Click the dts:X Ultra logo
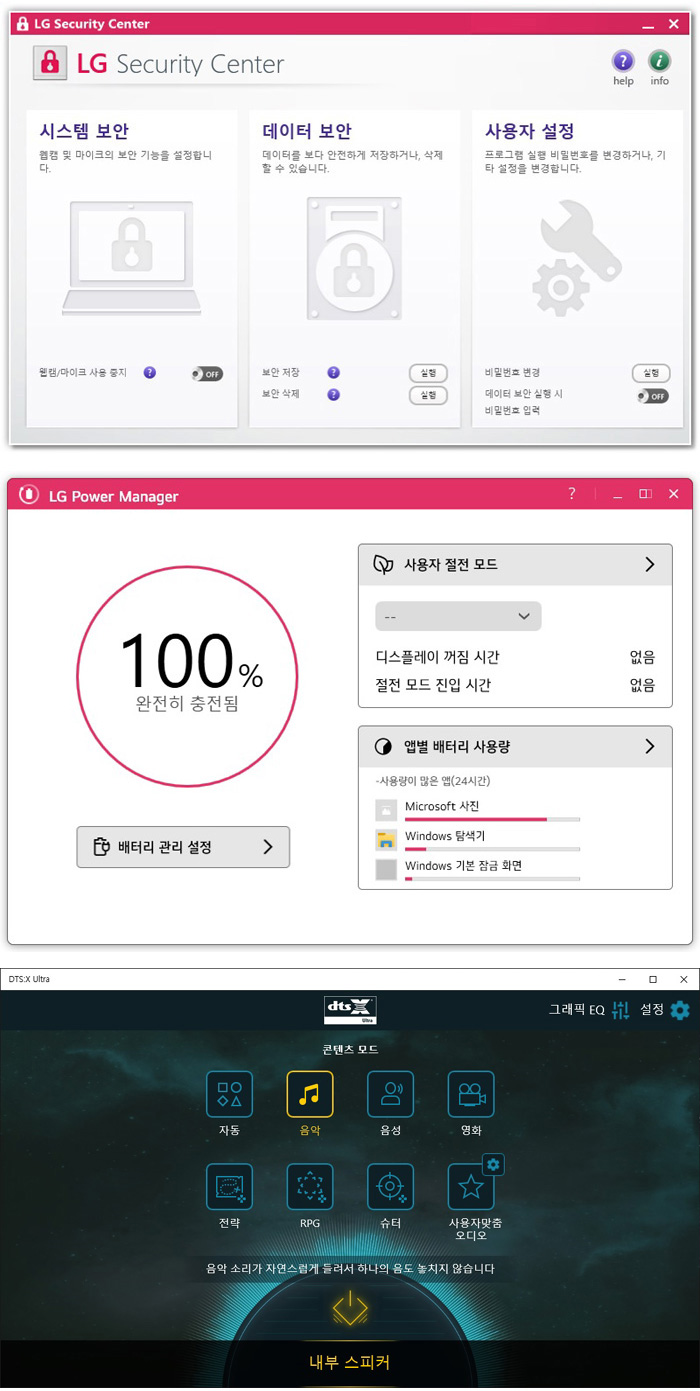Screen dimensions: 700x1391 tap(350, 1010)
